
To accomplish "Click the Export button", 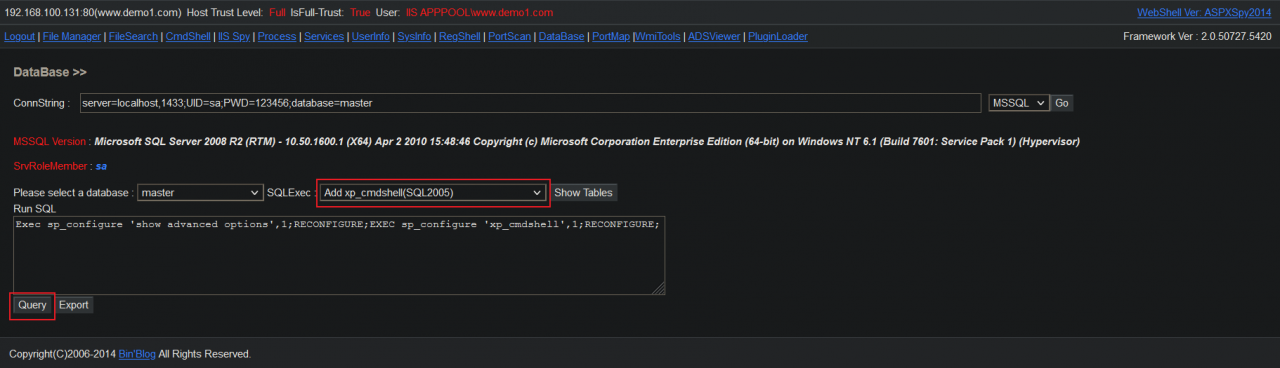I will point(74,305).
